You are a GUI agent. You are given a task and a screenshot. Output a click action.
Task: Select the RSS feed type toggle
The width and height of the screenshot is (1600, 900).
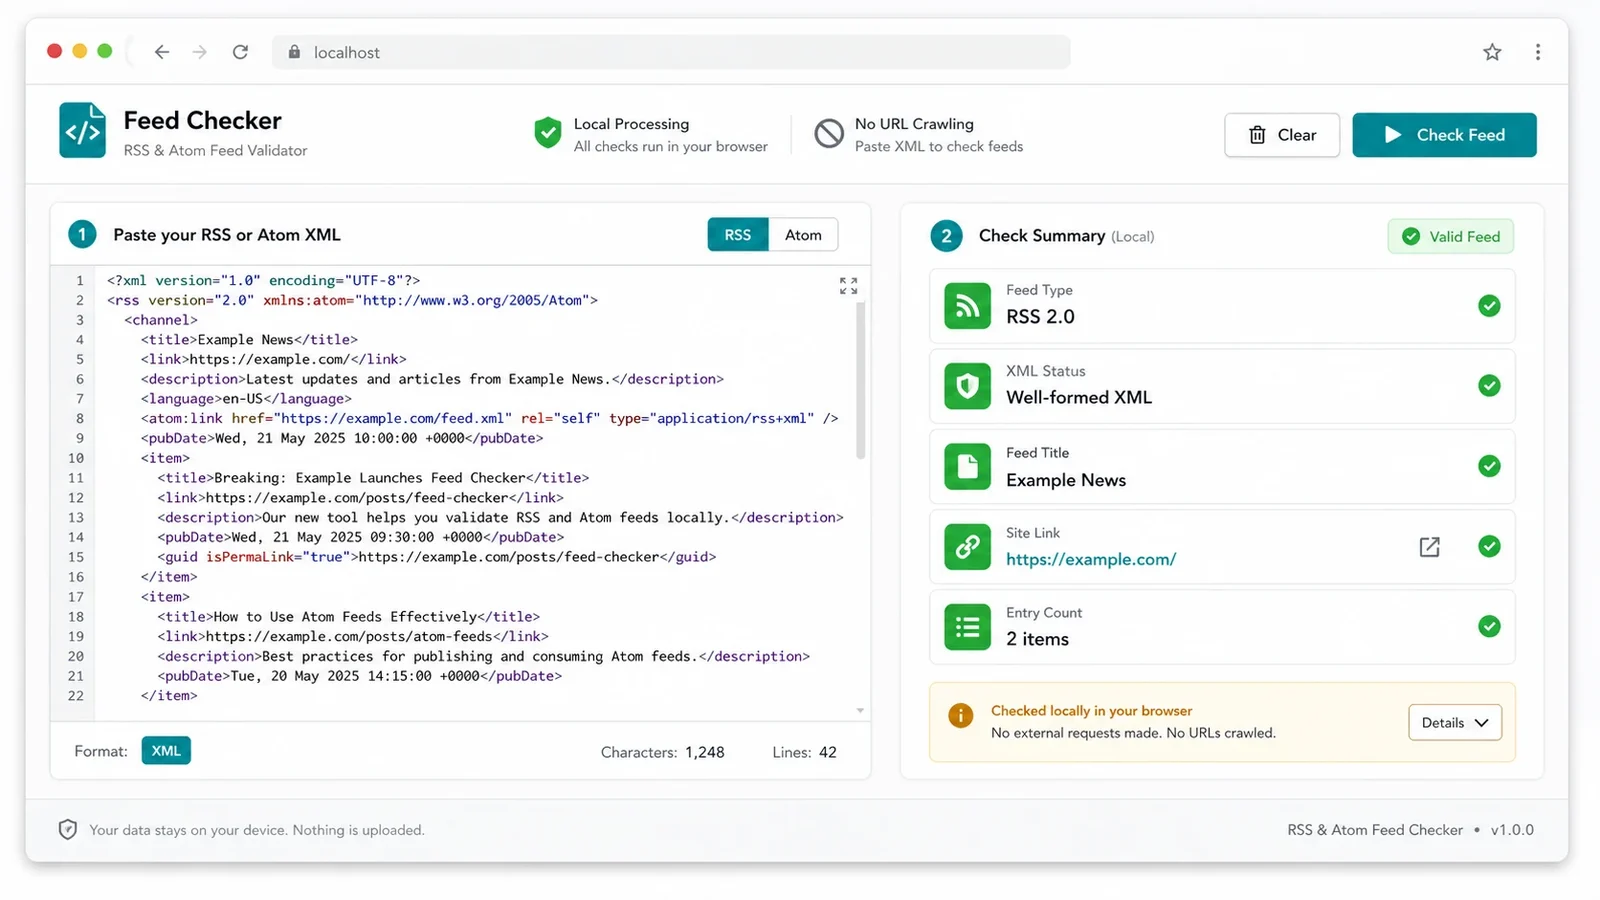738,235
